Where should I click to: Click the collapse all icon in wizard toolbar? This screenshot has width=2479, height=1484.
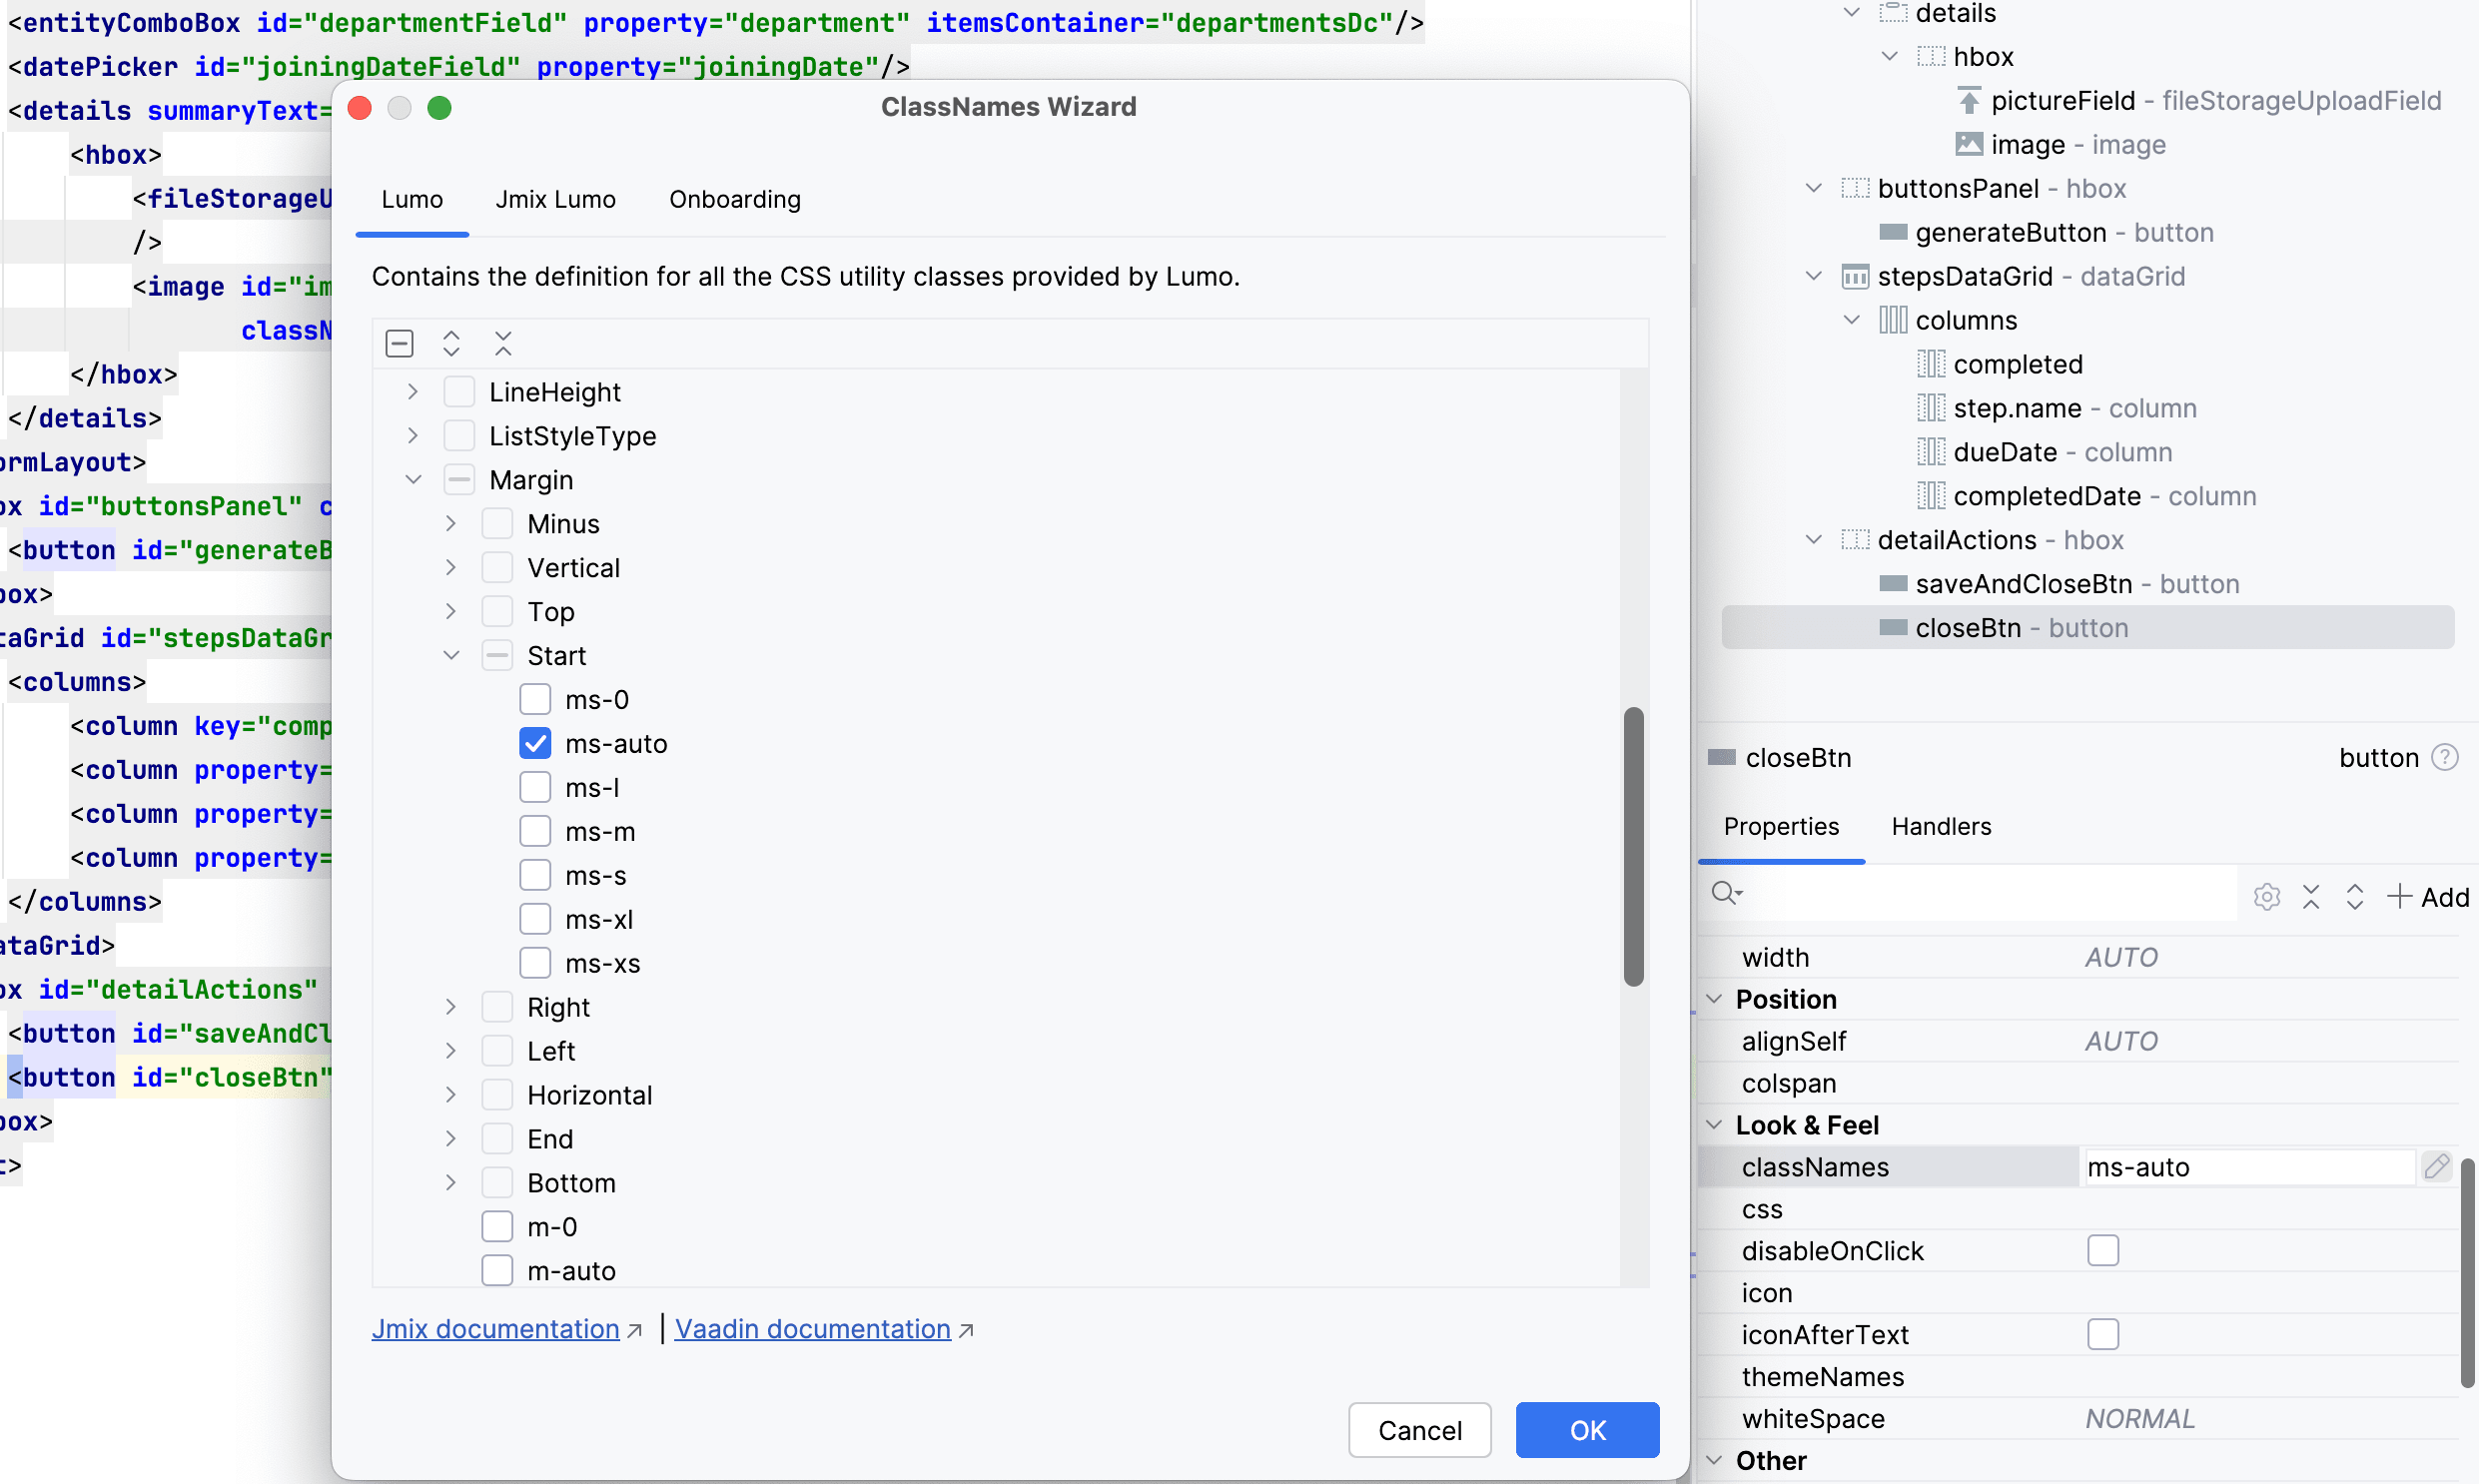click(503, 344)
